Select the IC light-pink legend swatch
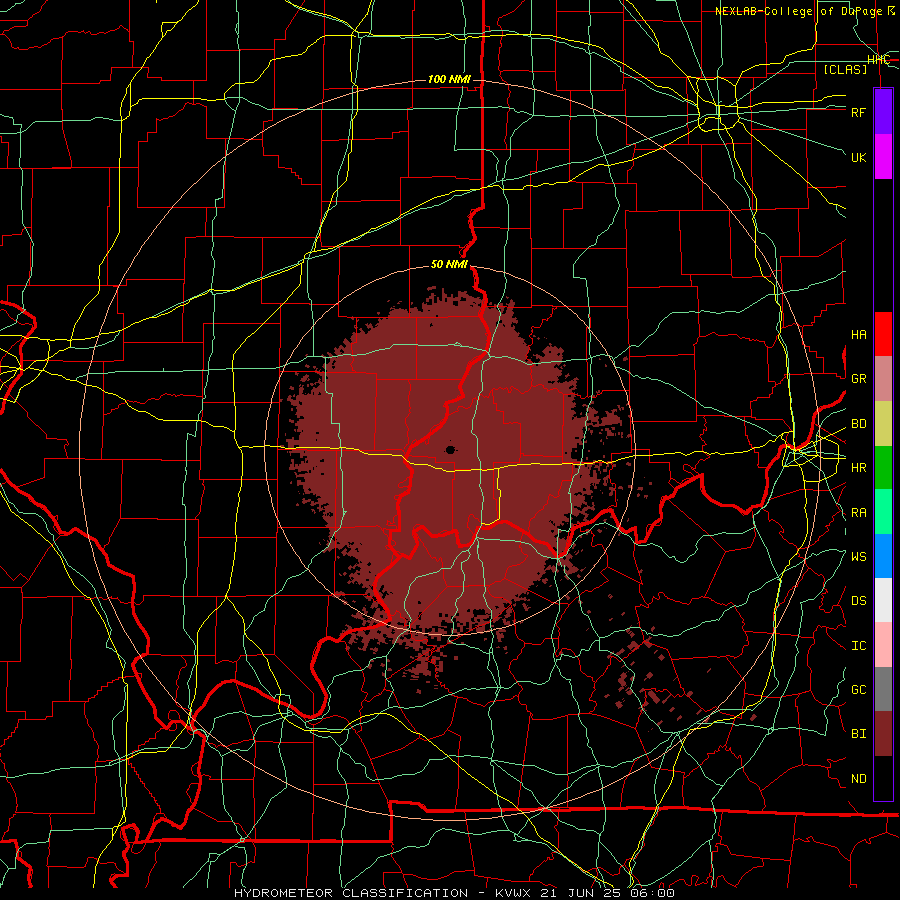The width and height of the screenshot is (900, 900). pos(883,645)
